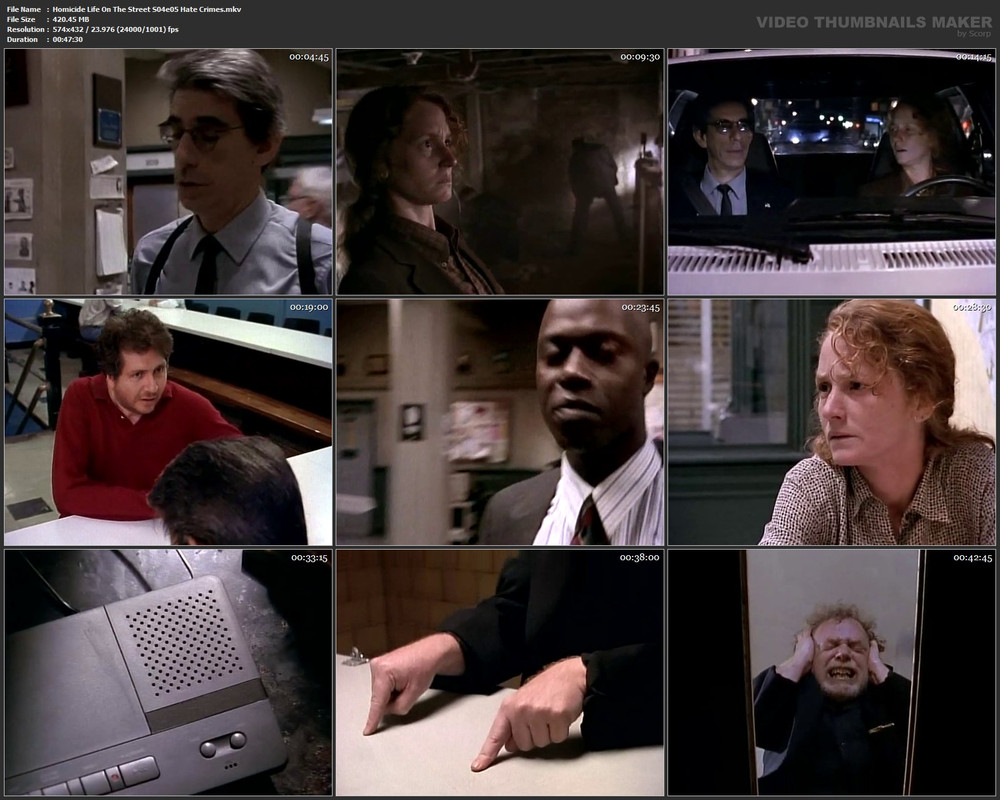
Task: Click the 00:19:00 timestamp label
Action: [309, 307]
